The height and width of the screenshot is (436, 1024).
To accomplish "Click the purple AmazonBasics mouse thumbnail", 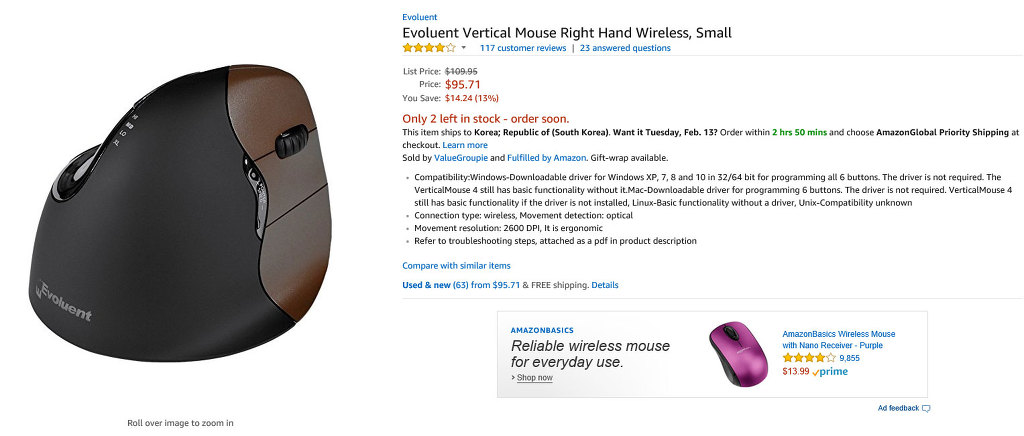I will (739, 353).
